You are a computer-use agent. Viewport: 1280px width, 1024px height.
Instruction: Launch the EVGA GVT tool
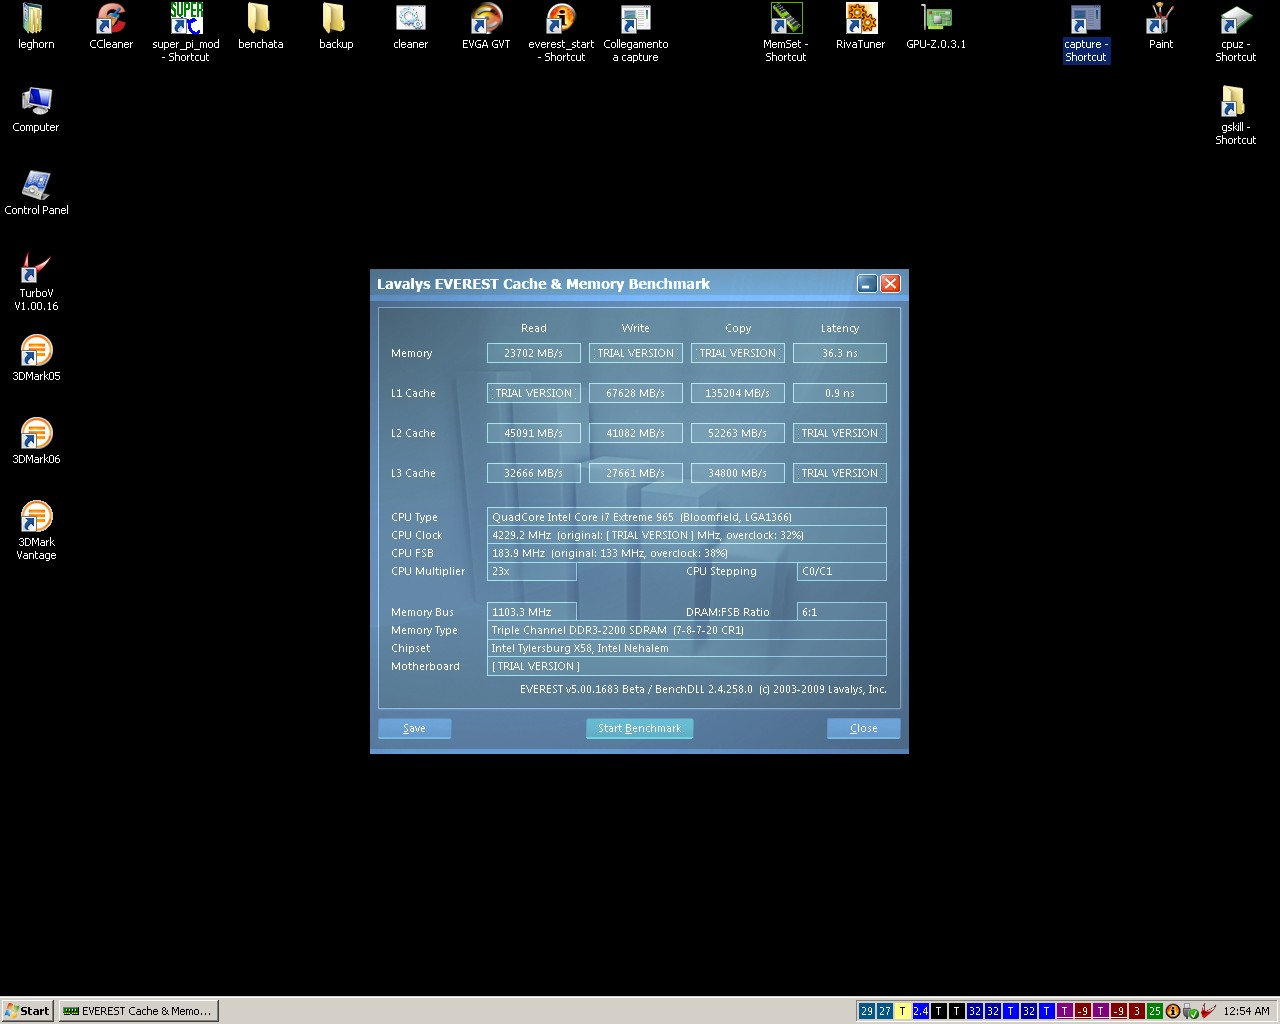click(486, 26)
